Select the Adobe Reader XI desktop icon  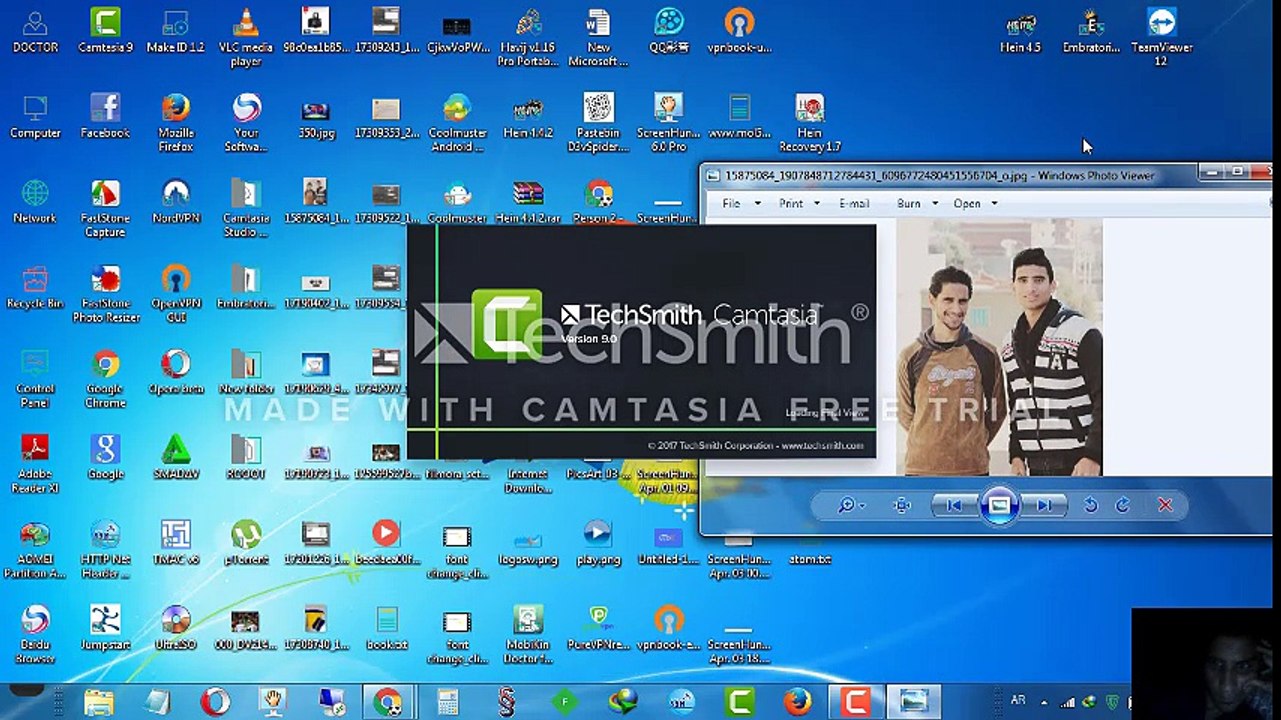point(35,464)
